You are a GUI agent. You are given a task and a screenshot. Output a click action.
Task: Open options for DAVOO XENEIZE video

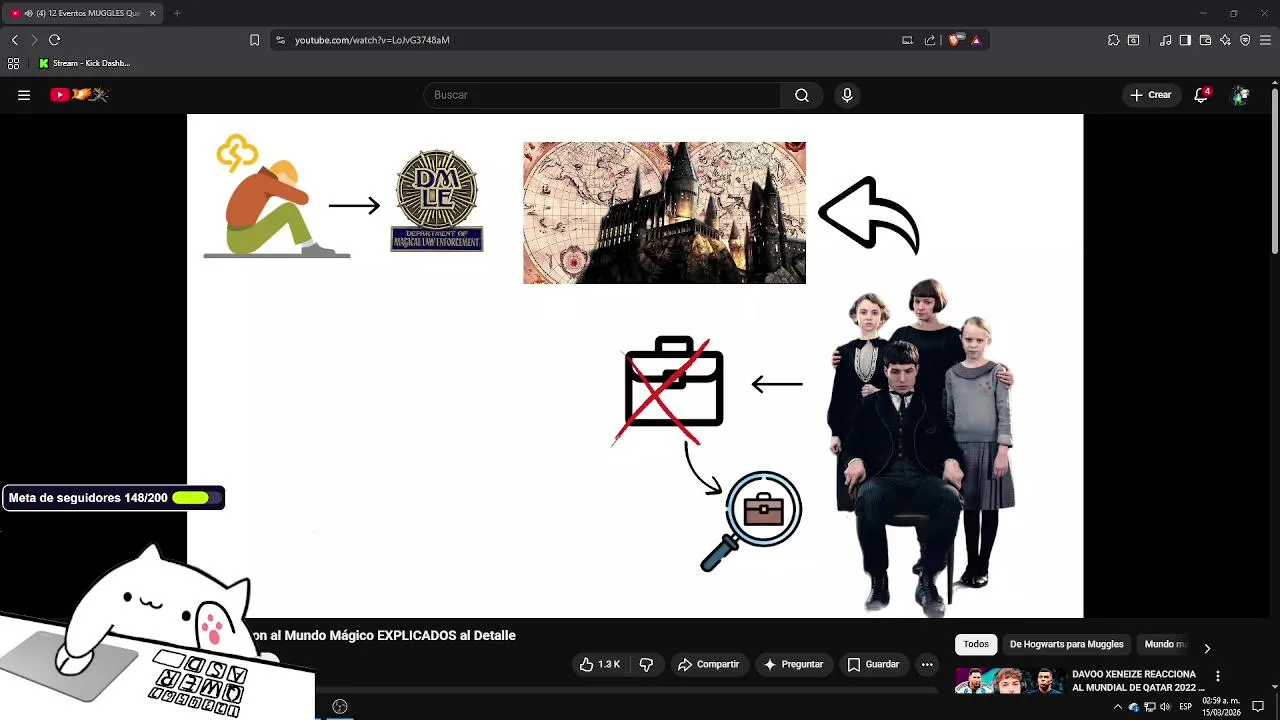click(x=1217, y=677)
